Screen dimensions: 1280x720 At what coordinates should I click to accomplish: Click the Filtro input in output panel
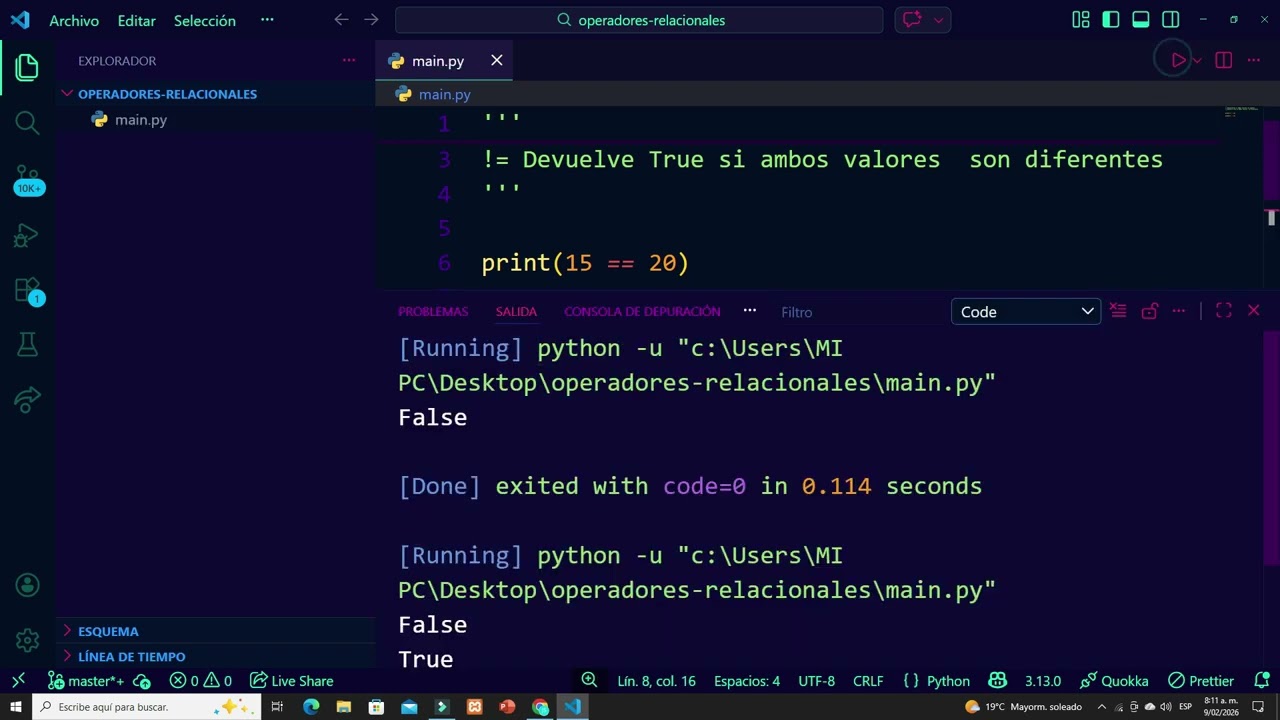pyautogui.click(x=860, y=312)
